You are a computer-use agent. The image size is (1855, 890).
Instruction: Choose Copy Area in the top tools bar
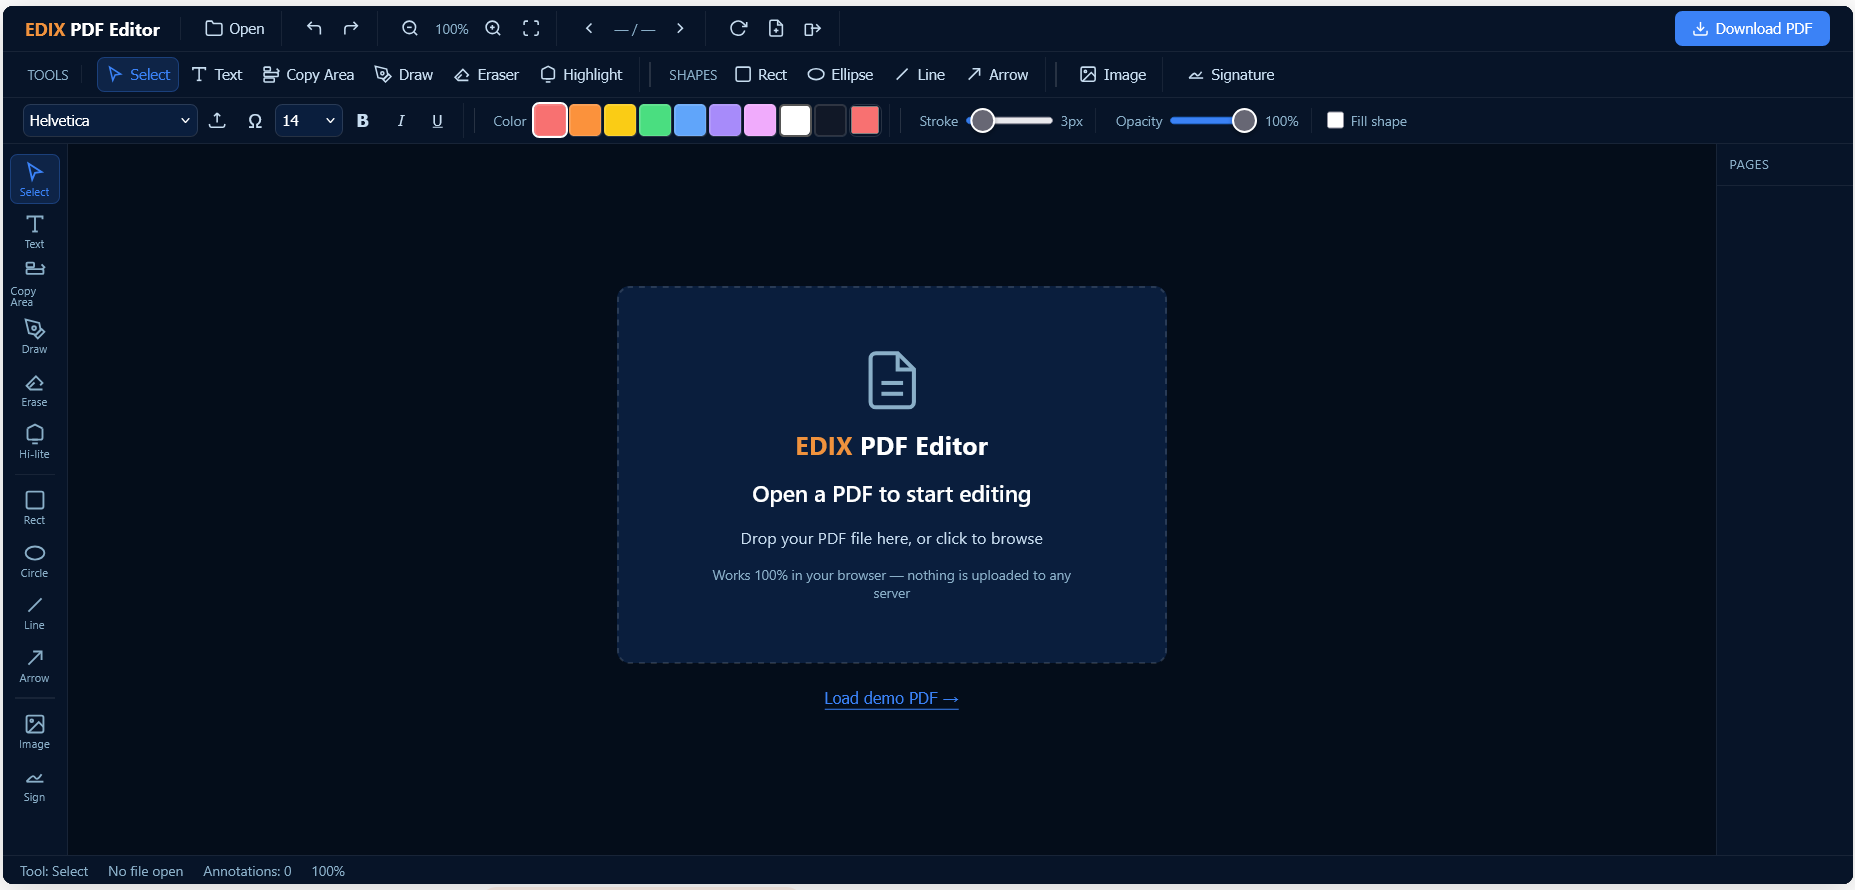pyautogui.click(x=308, y=75)
